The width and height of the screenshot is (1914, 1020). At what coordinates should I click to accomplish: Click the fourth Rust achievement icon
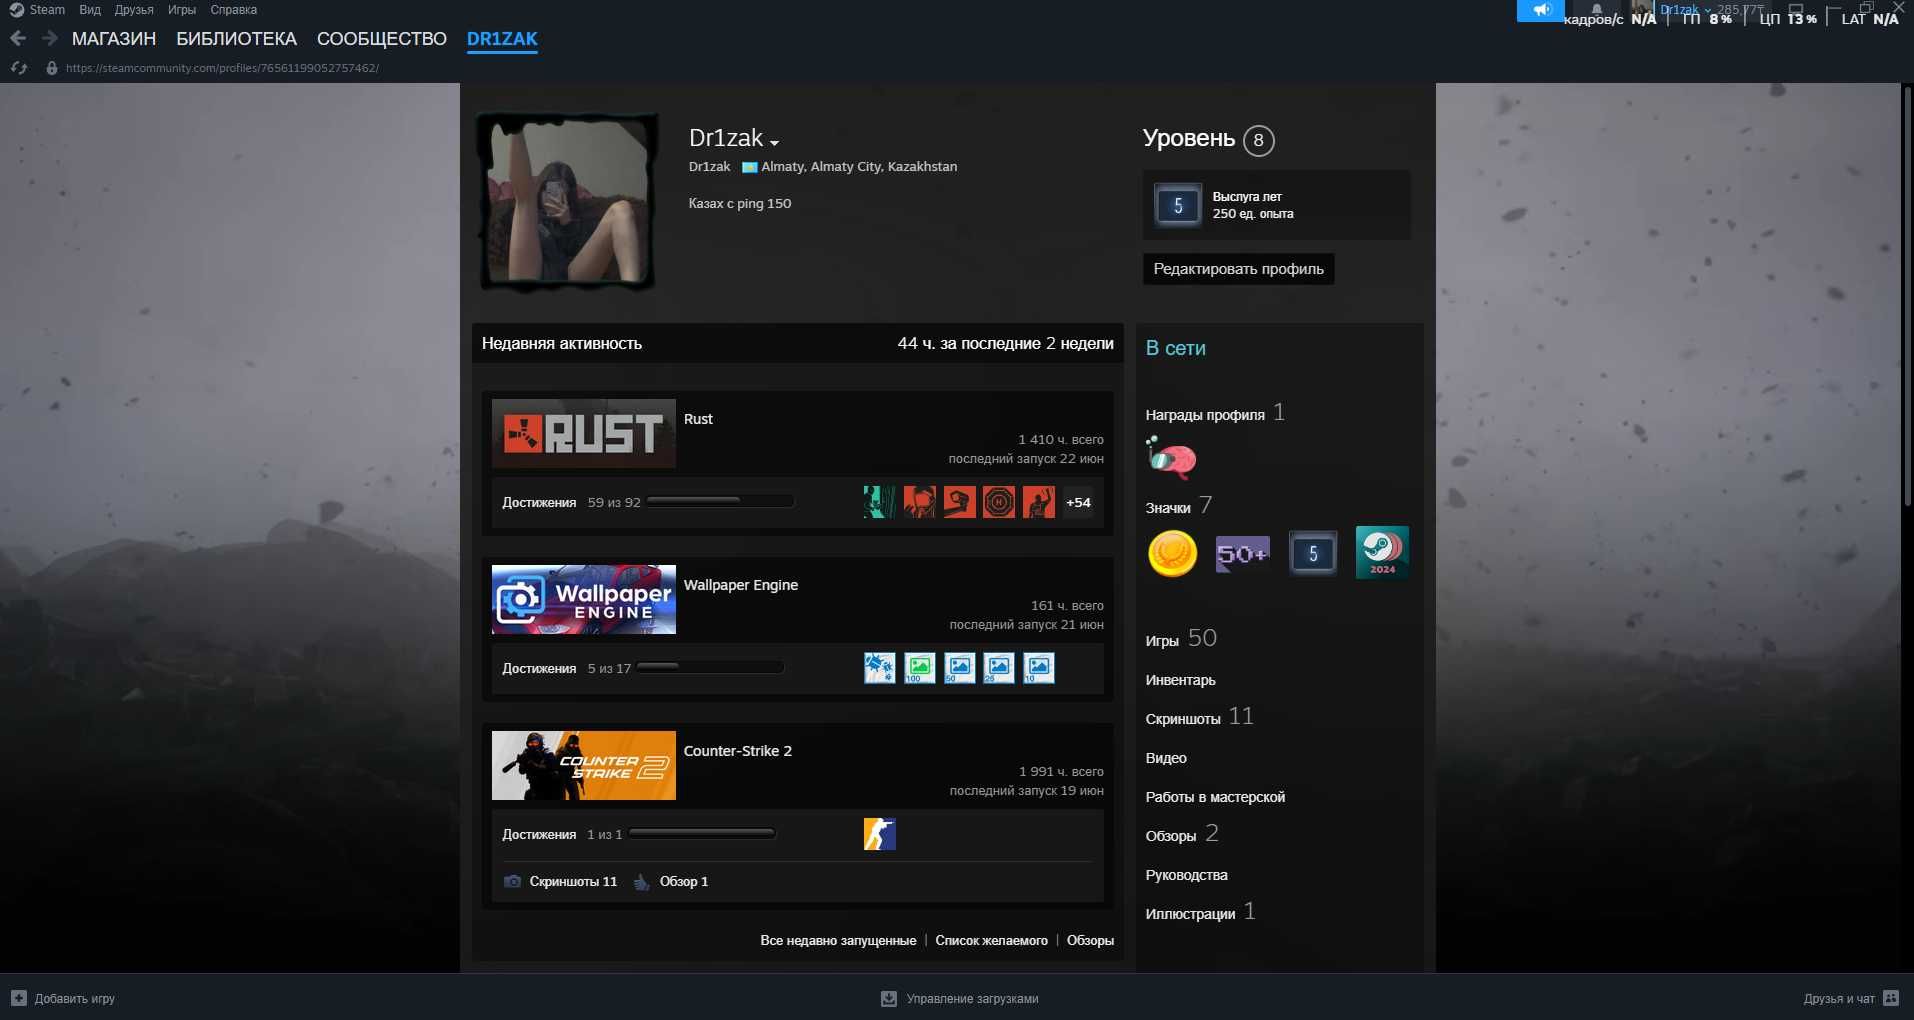coord(999,502)
